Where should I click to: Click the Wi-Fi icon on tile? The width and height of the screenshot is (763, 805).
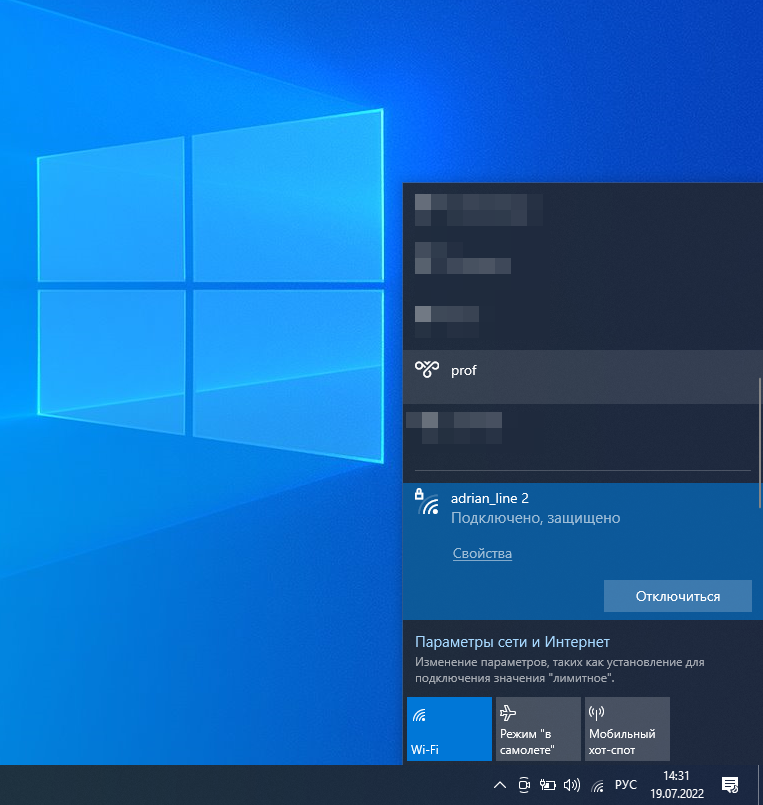tap(419, 715)
